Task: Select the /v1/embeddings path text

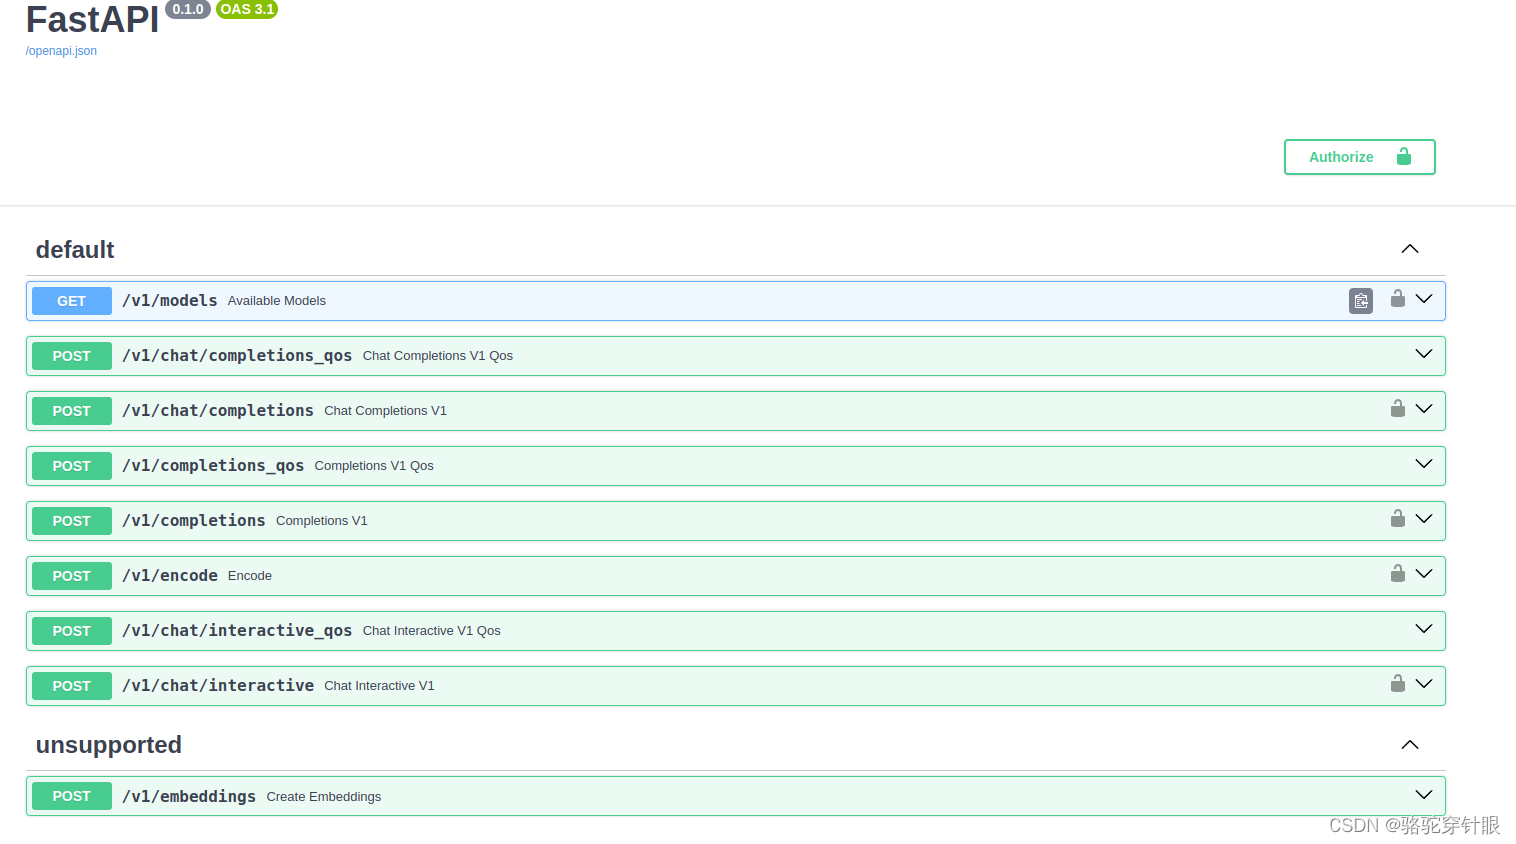Action: point(189,797)
